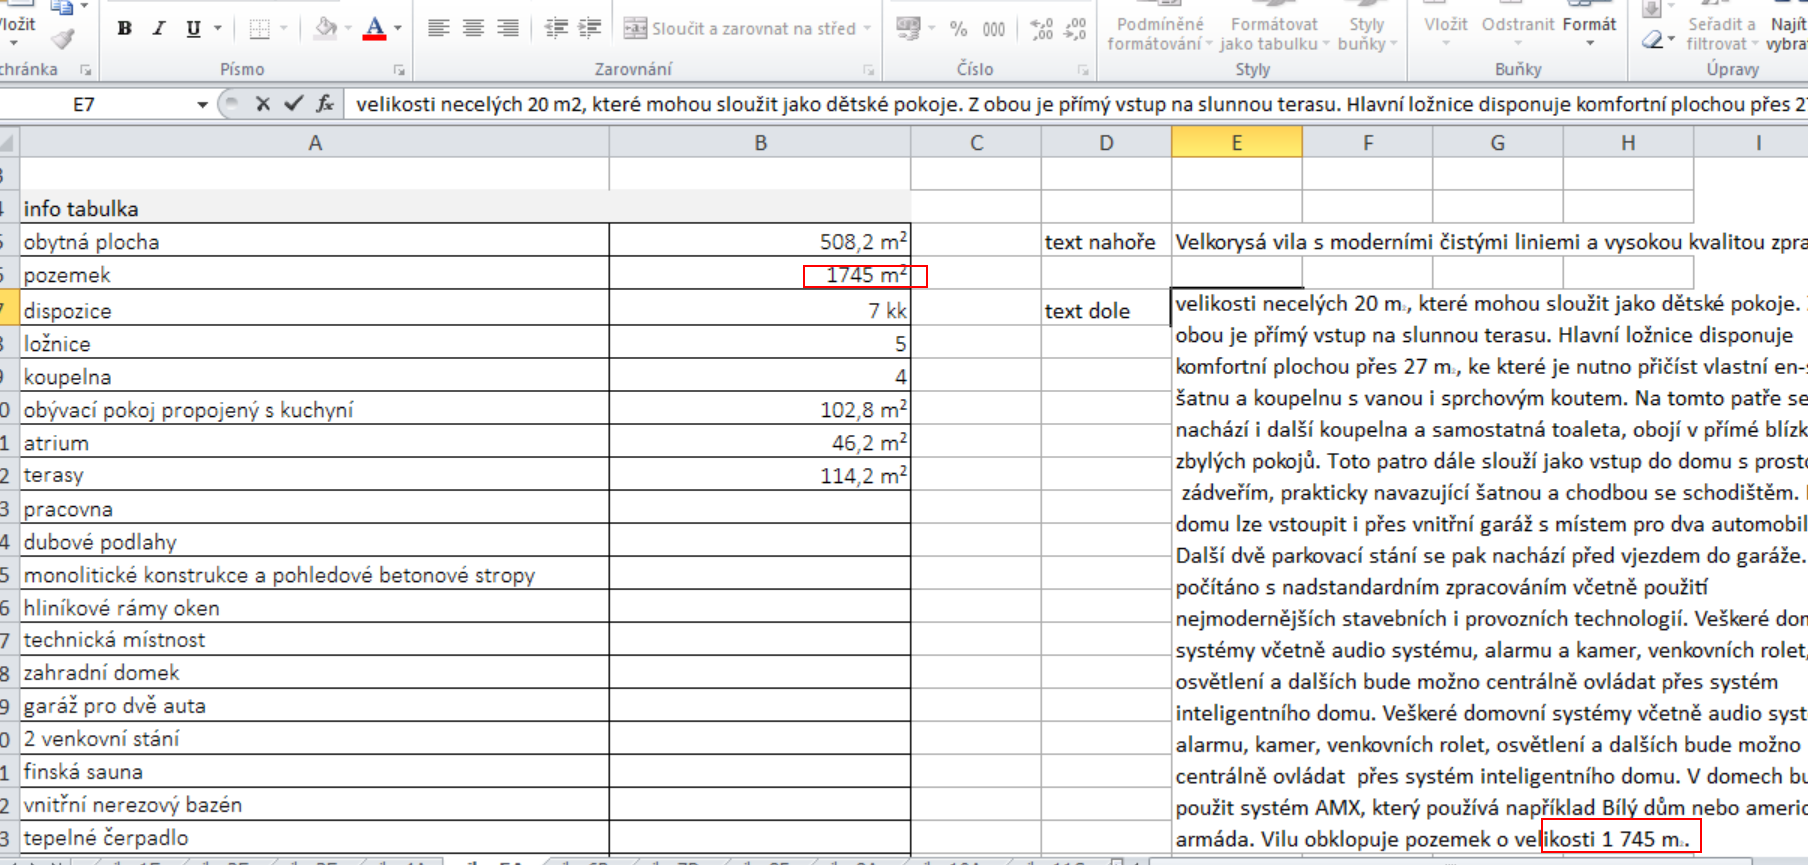Click cell 'info tabulka'

pyautogui.click(x=315, y=208)
